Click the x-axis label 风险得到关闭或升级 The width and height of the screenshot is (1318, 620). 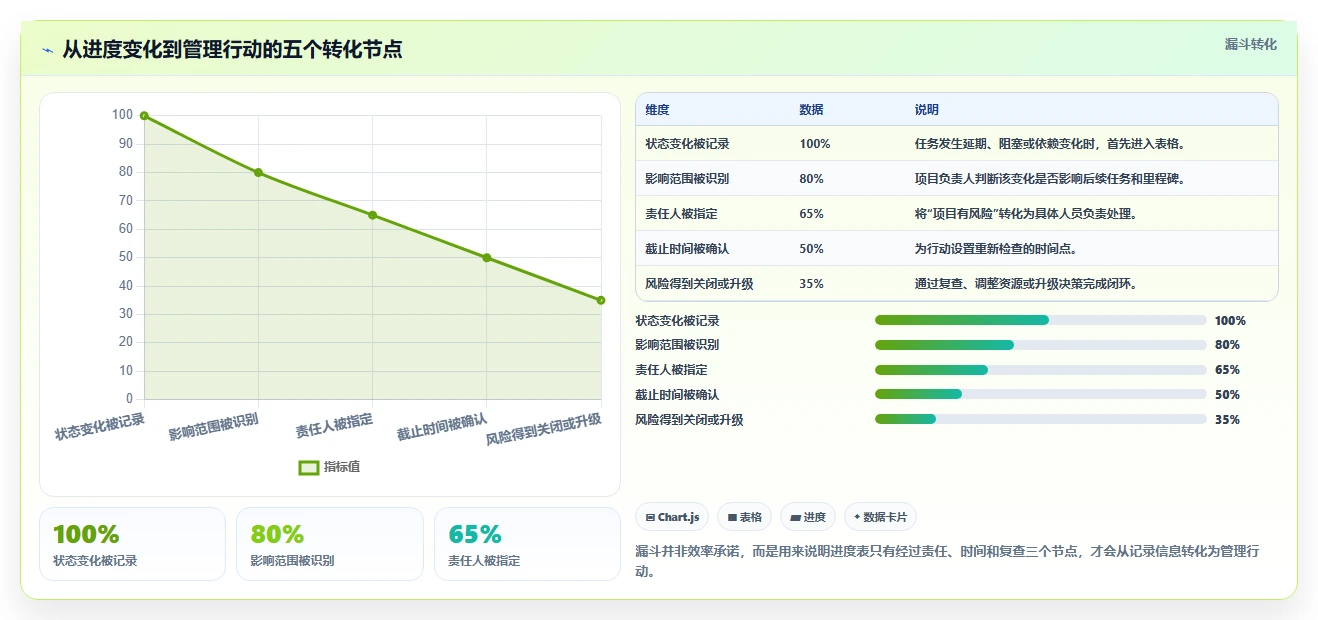544,430
